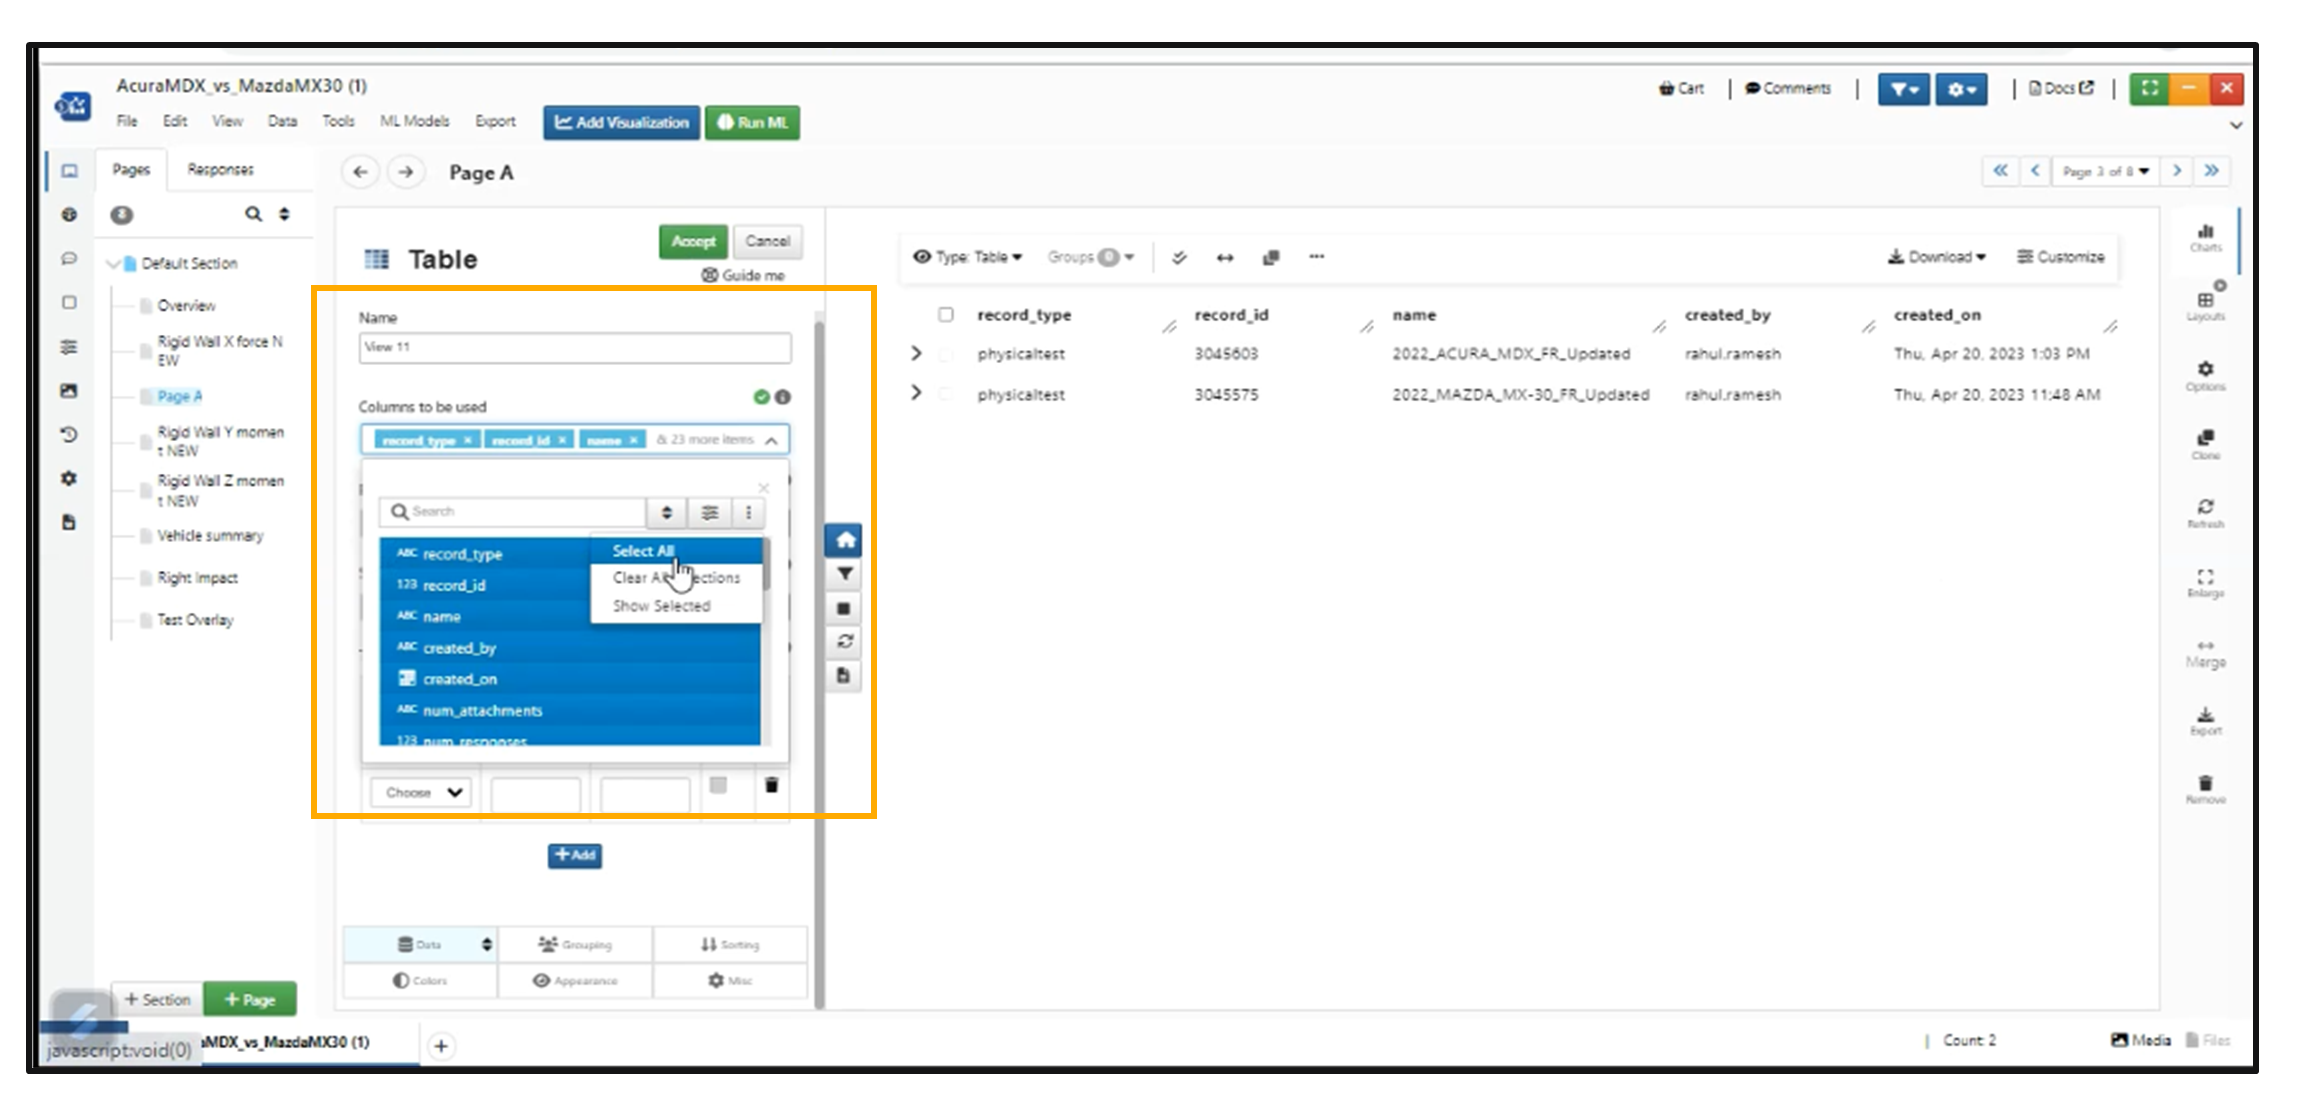Click the reload arrows icon beside the editor

coord(845,641)
